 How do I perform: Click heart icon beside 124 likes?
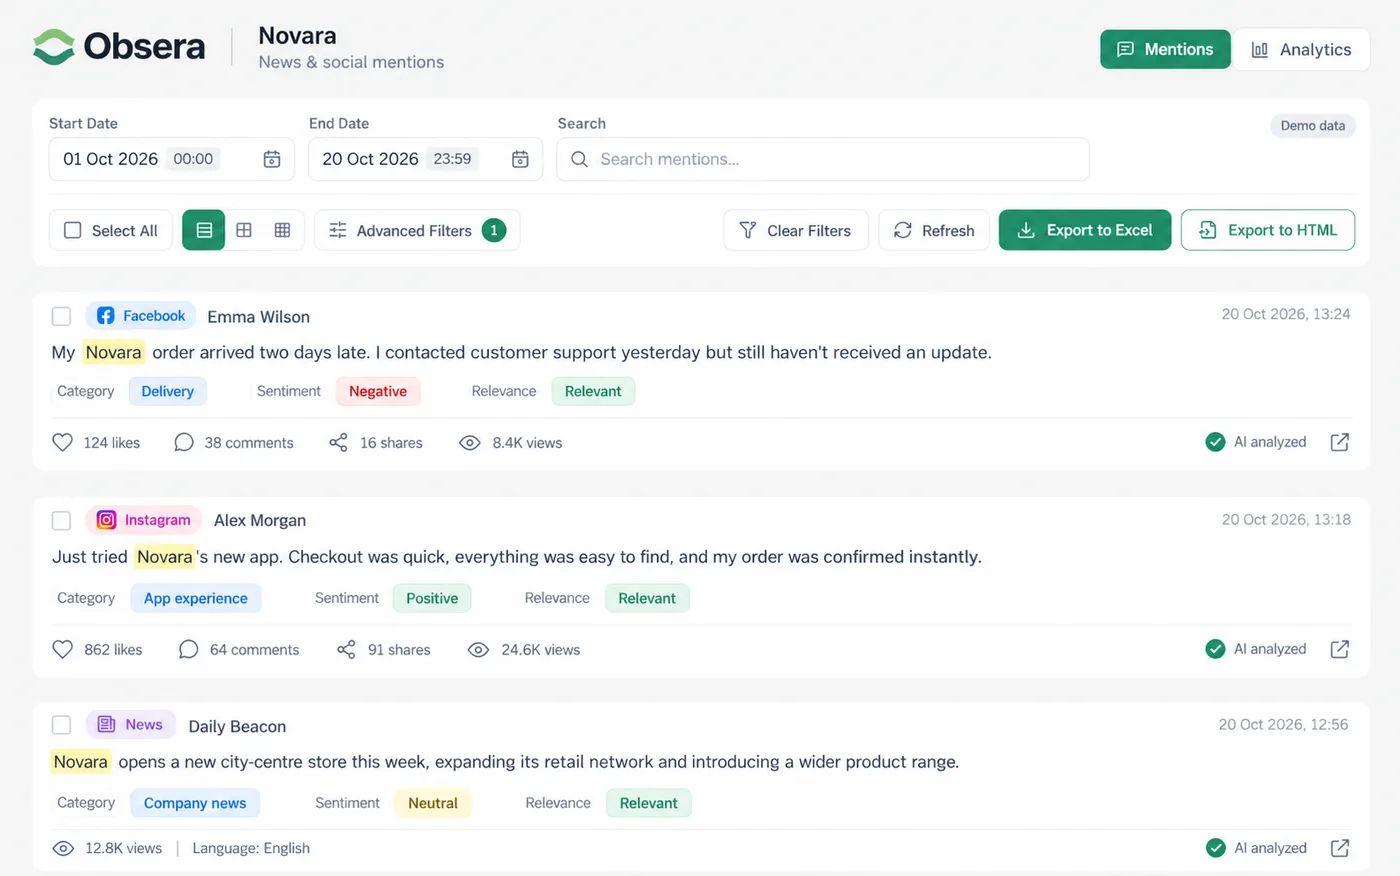62,442
